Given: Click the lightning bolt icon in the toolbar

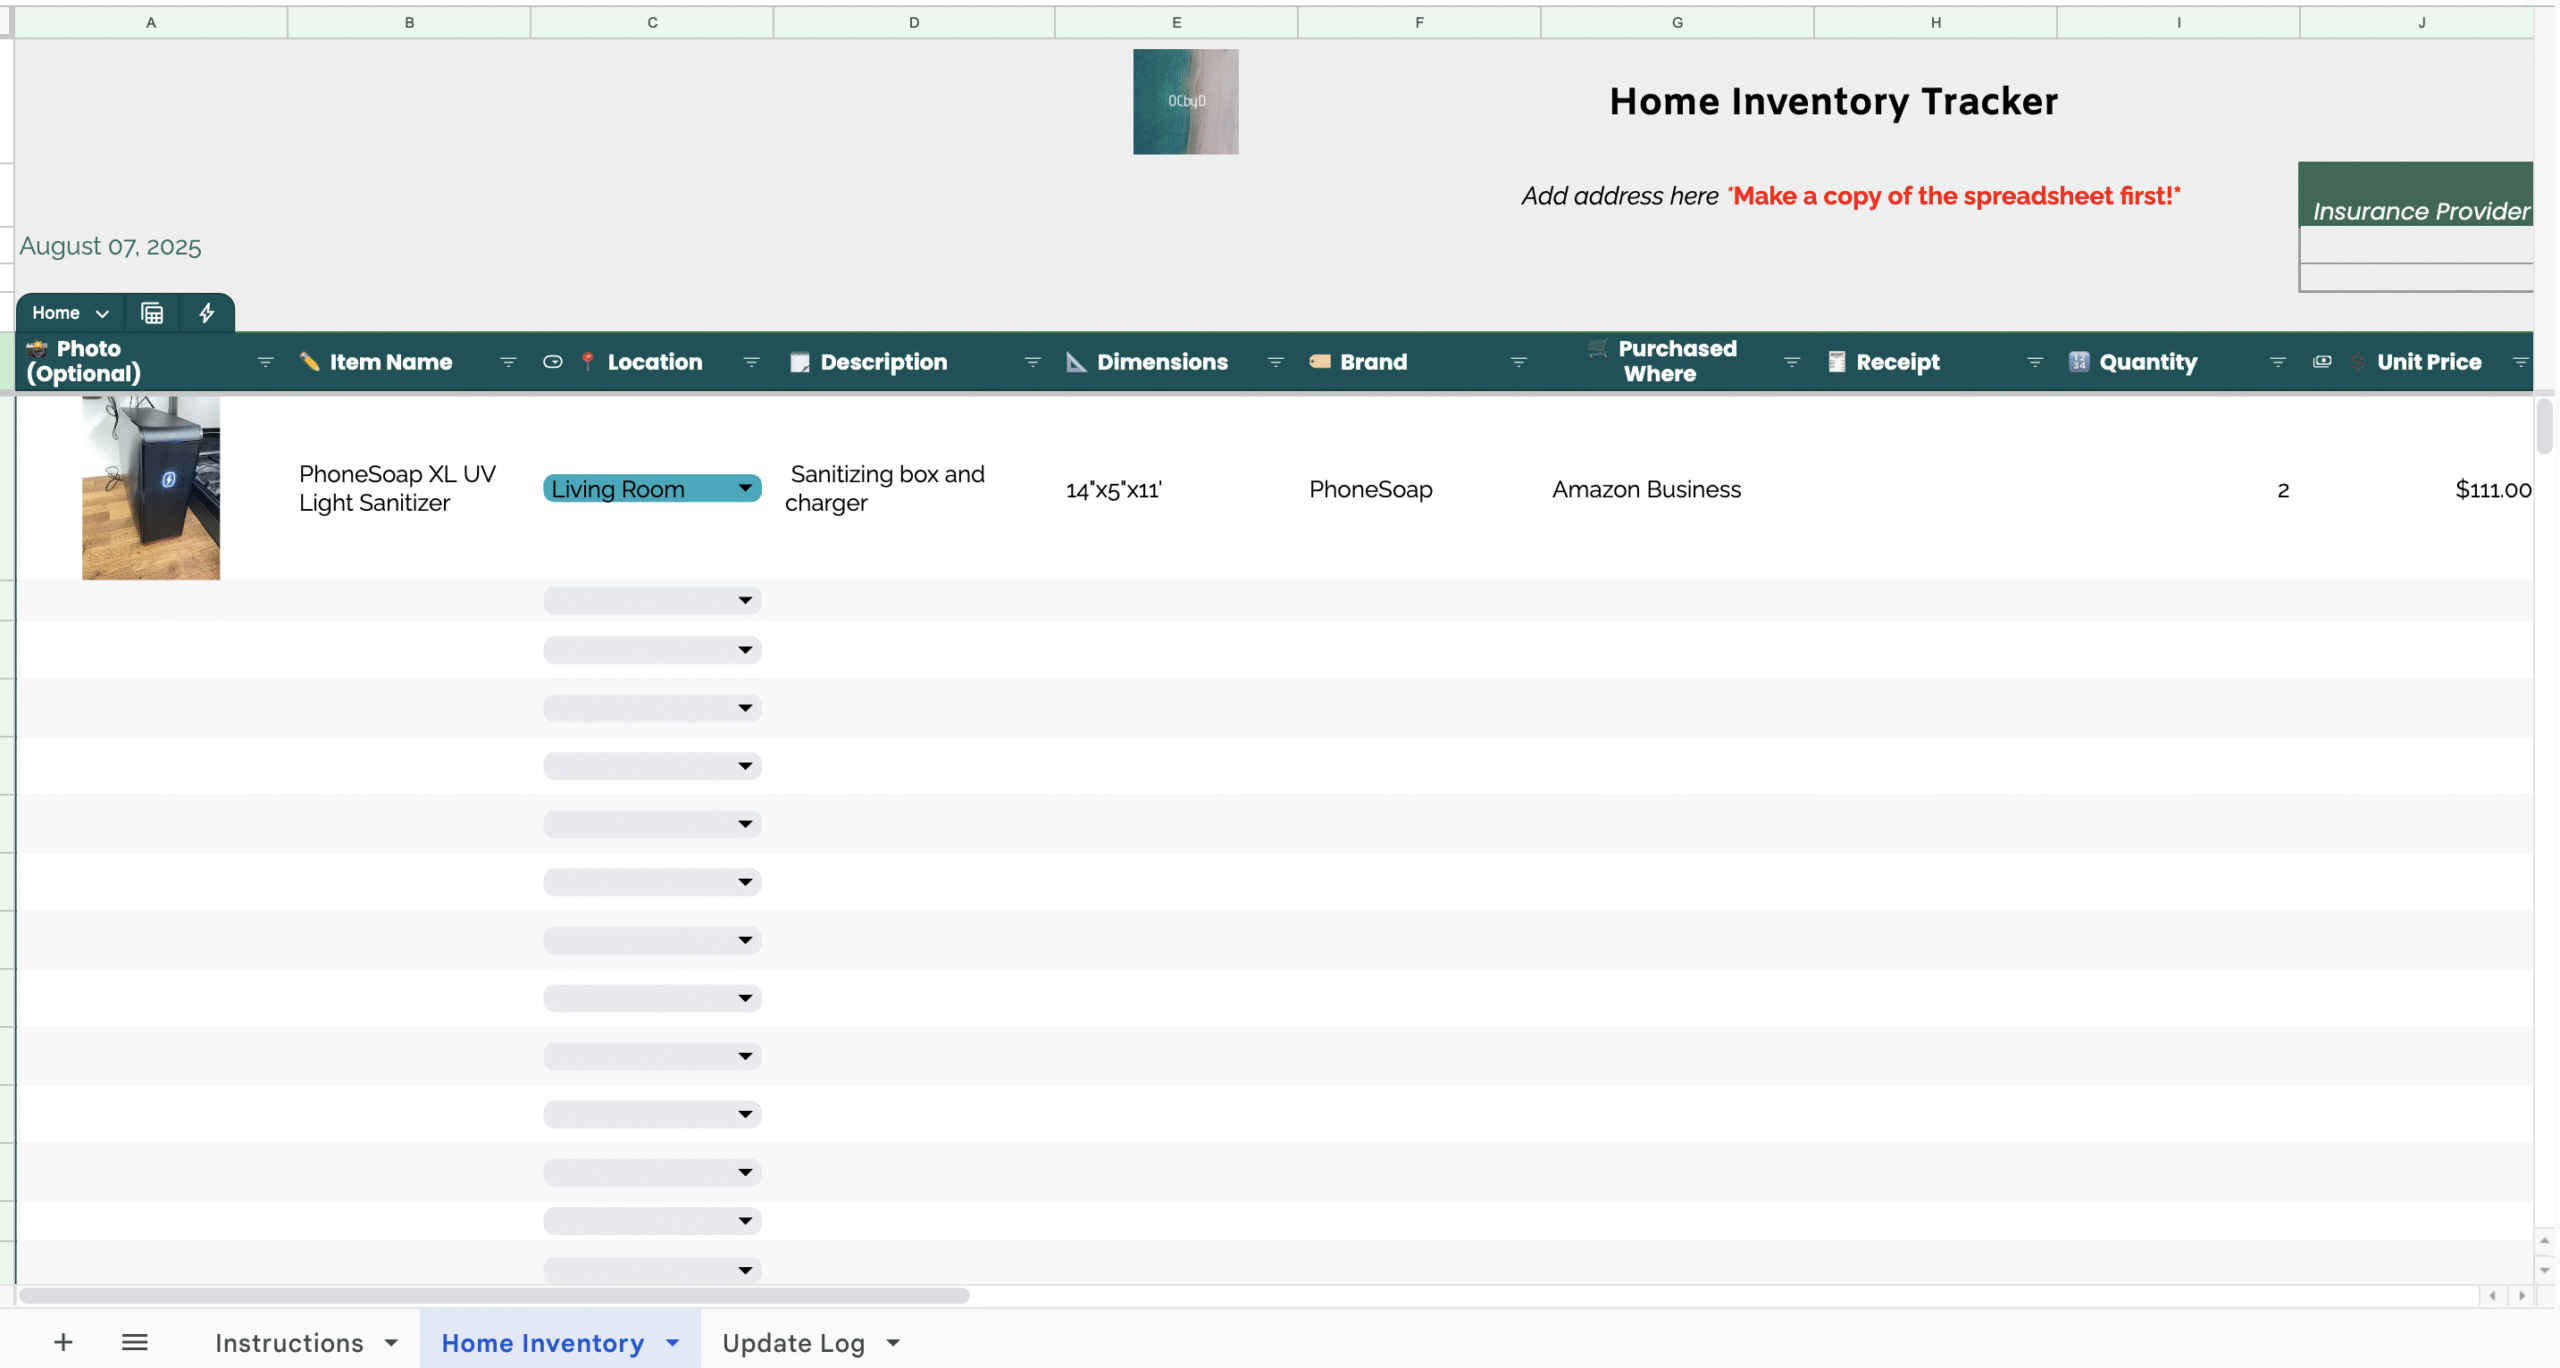Looking at the screenshot, I should 206,312.
